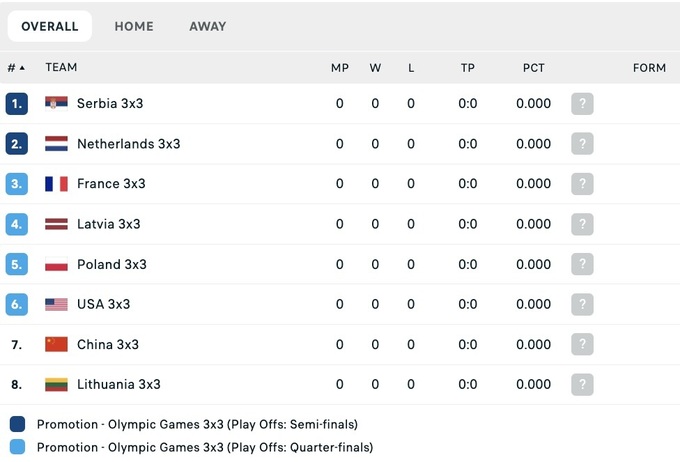Click the USA flag icon
Image resolution: width=680 pixels, height=462 pixels.
[56, 304]
